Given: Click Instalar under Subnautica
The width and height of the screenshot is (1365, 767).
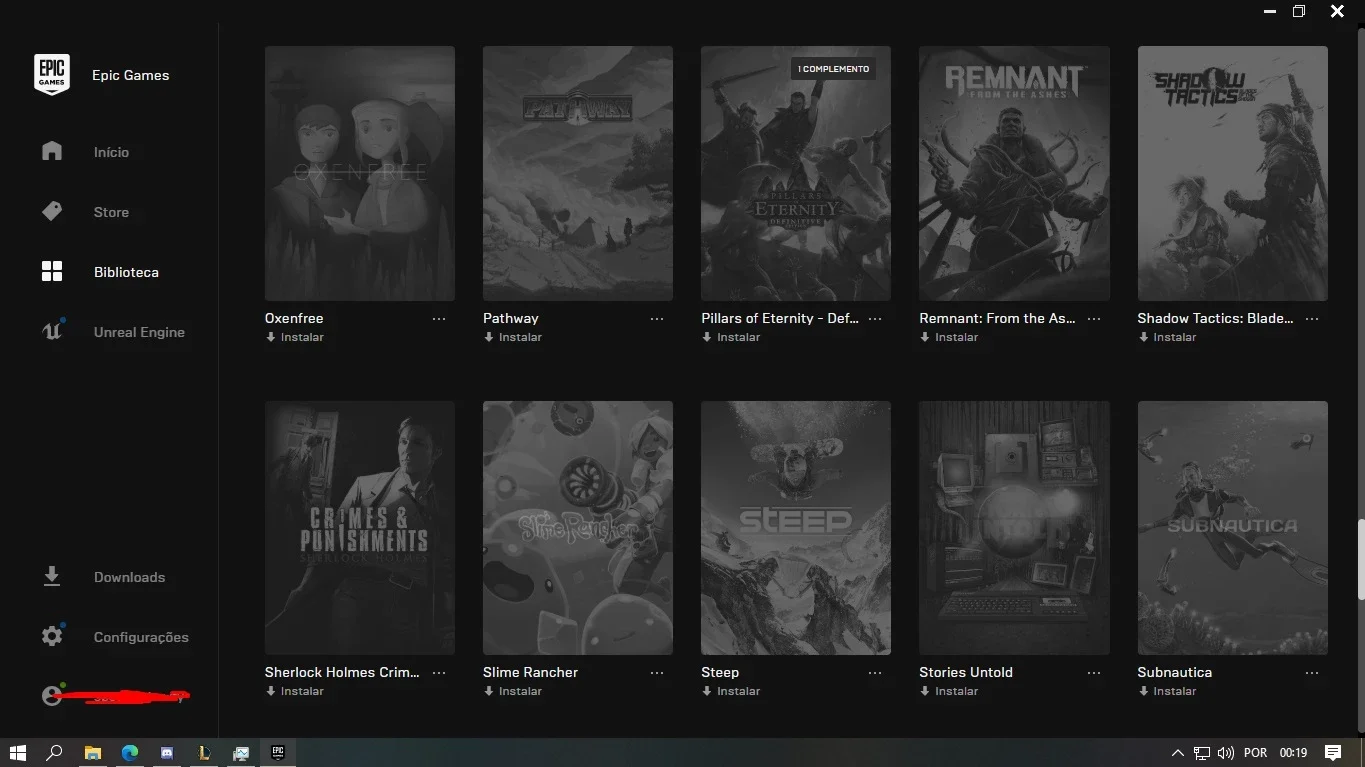Looking at the screenshot, I should click(1167, 691).
